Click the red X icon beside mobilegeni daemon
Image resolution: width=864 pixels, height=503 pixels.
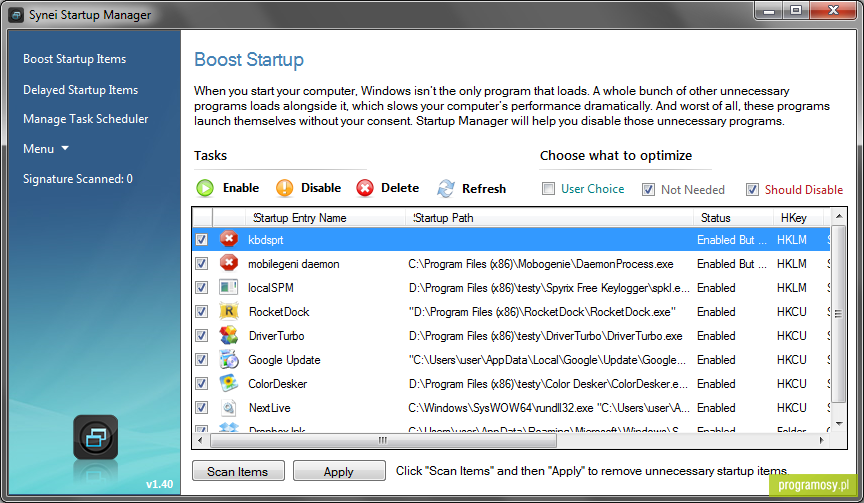(229, 263)
